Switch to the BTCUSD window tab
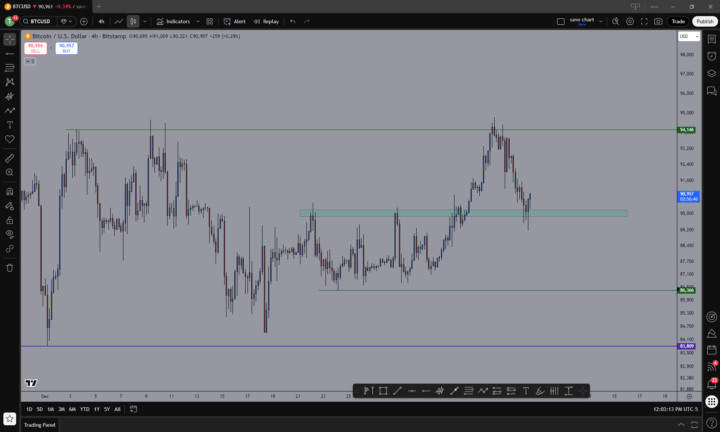The height and width of the screenshot is (432, 720). pyautogui.click(x=45, y=6)
